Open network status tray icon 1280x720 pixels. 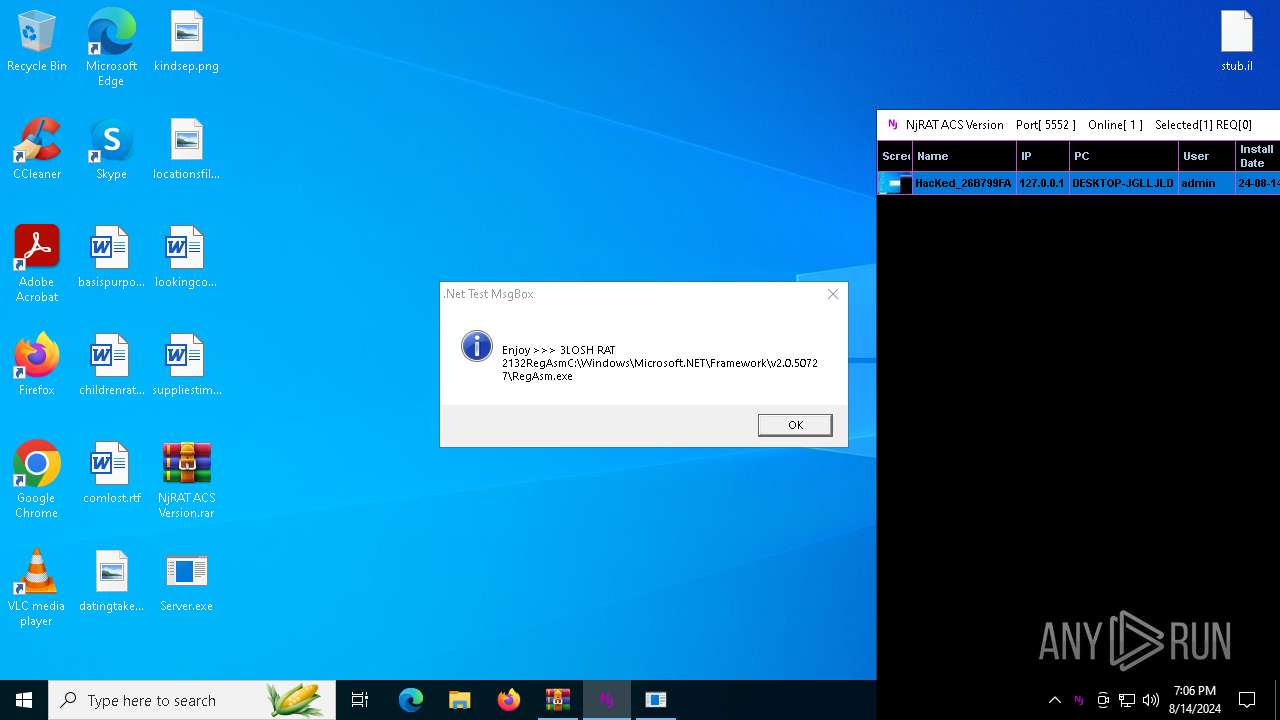(1127, 700)
